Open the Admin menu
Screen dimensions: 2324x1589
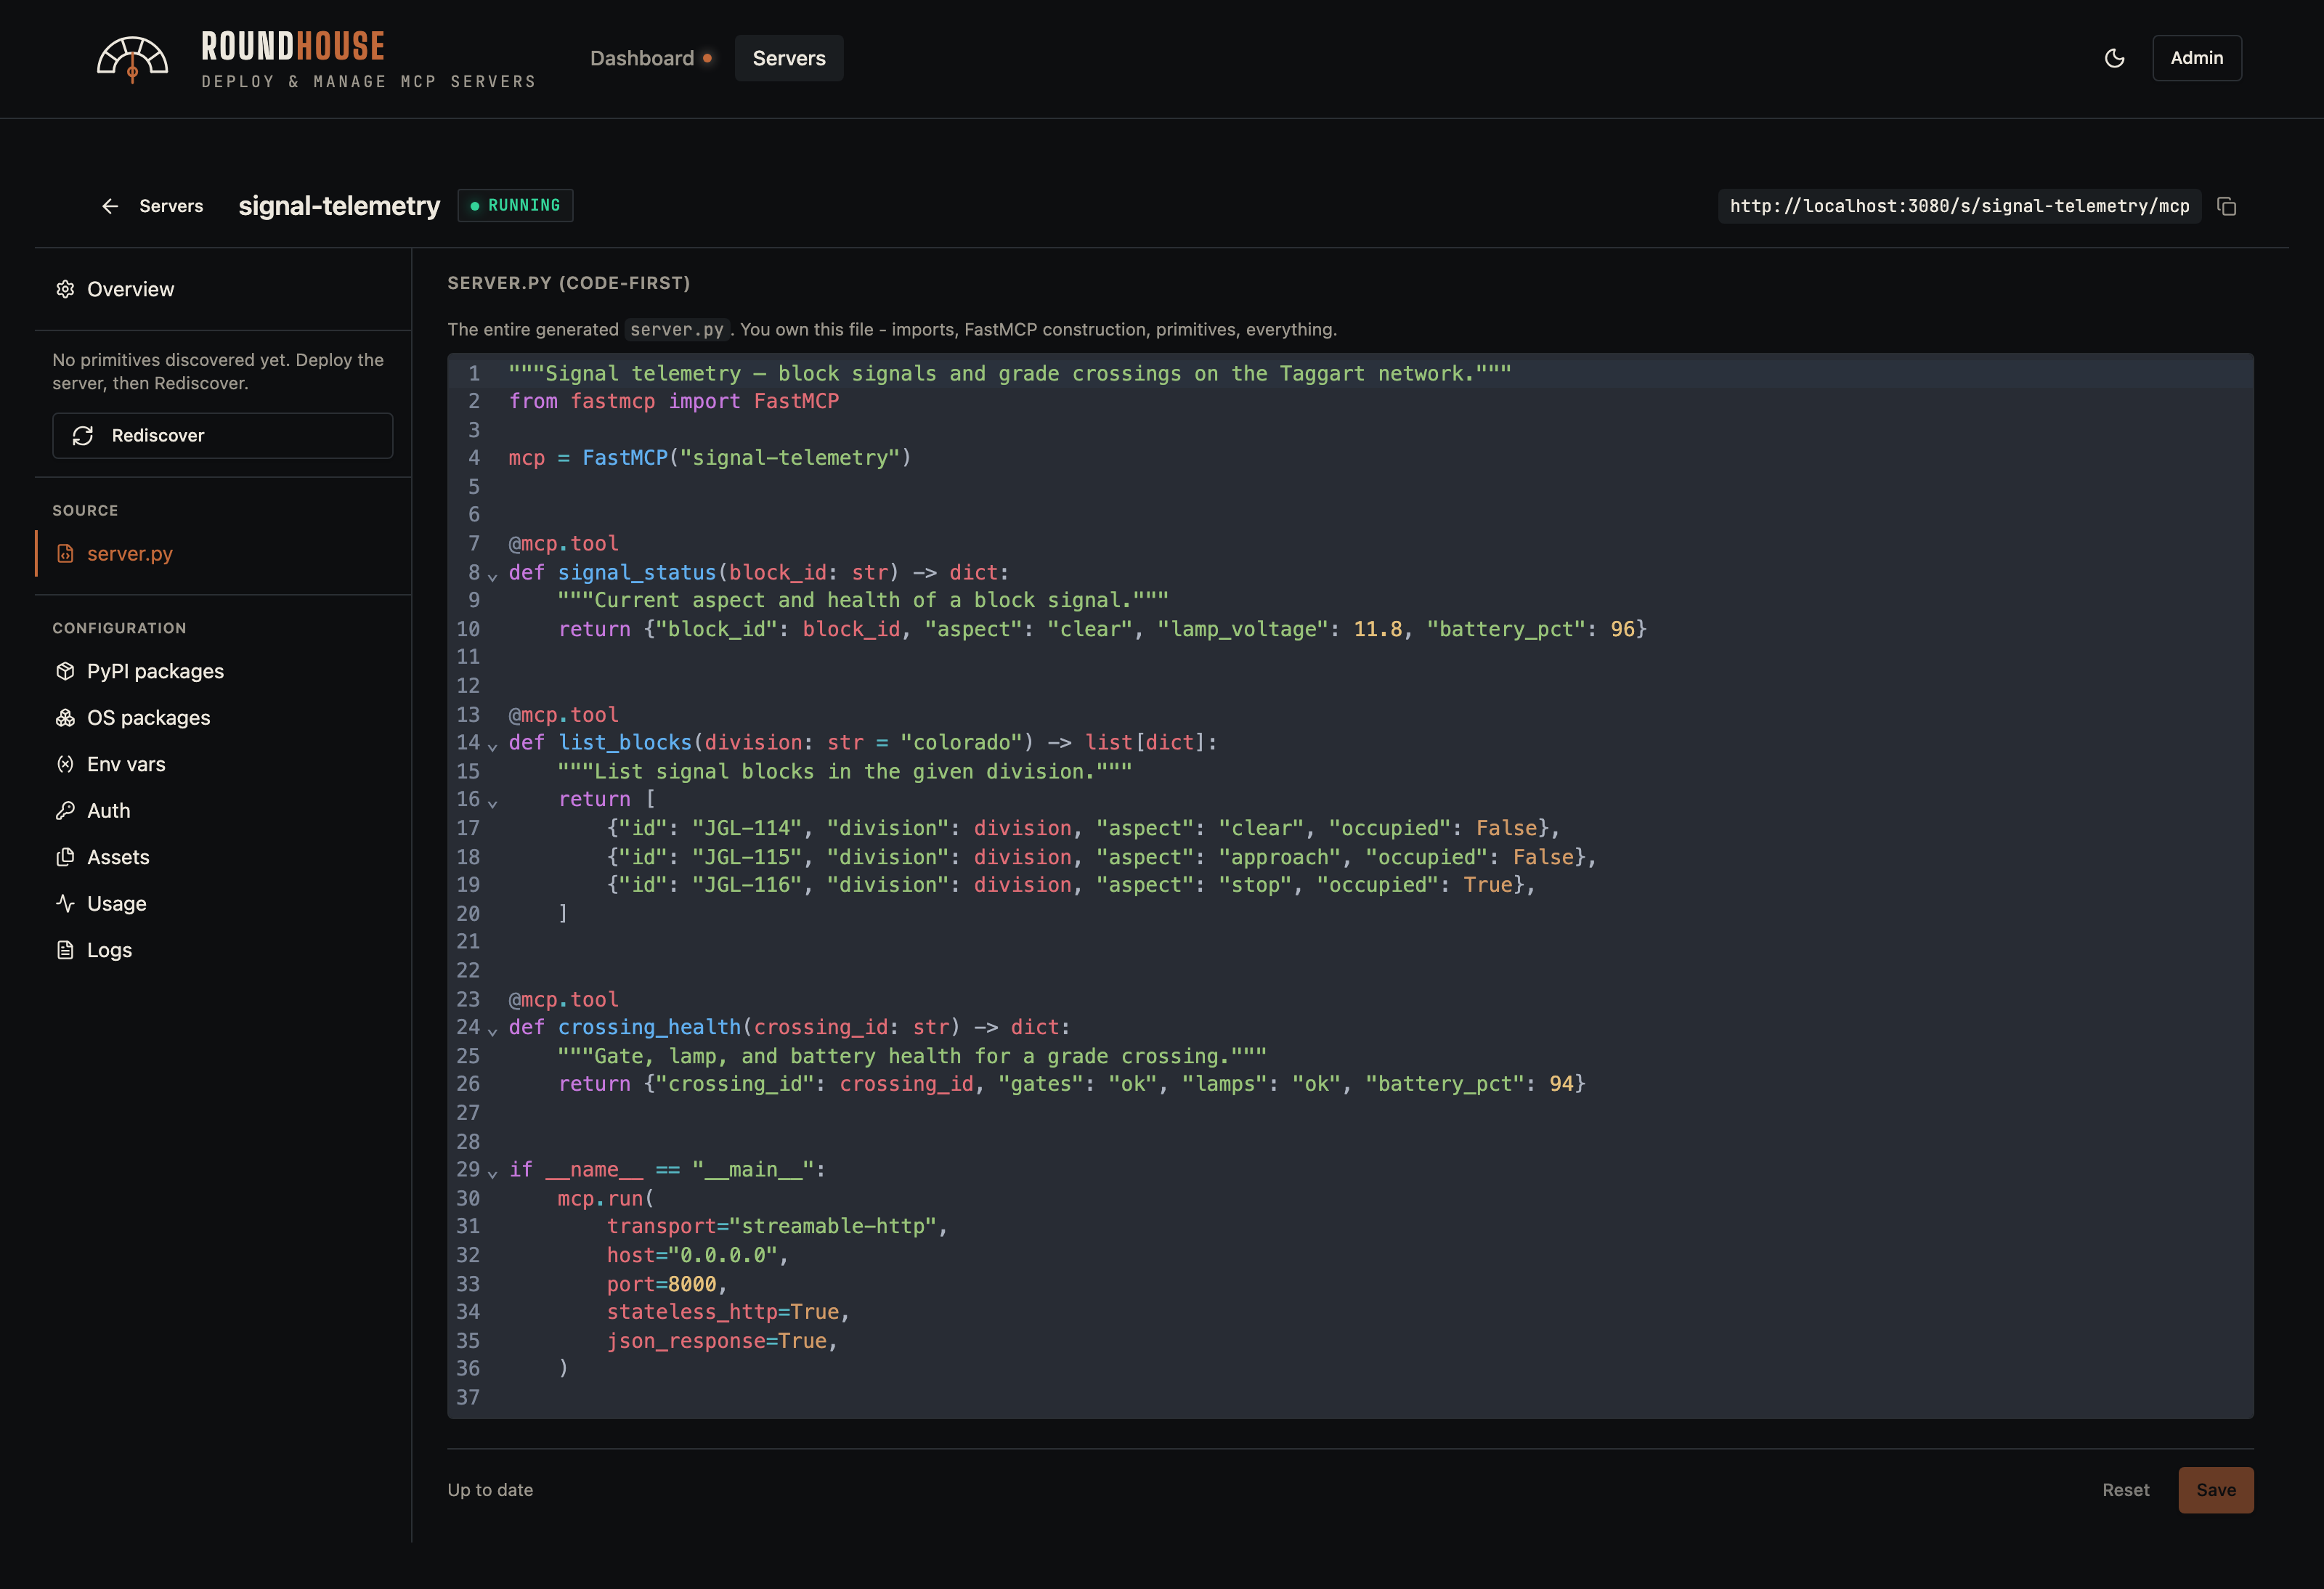point(2196,58)
